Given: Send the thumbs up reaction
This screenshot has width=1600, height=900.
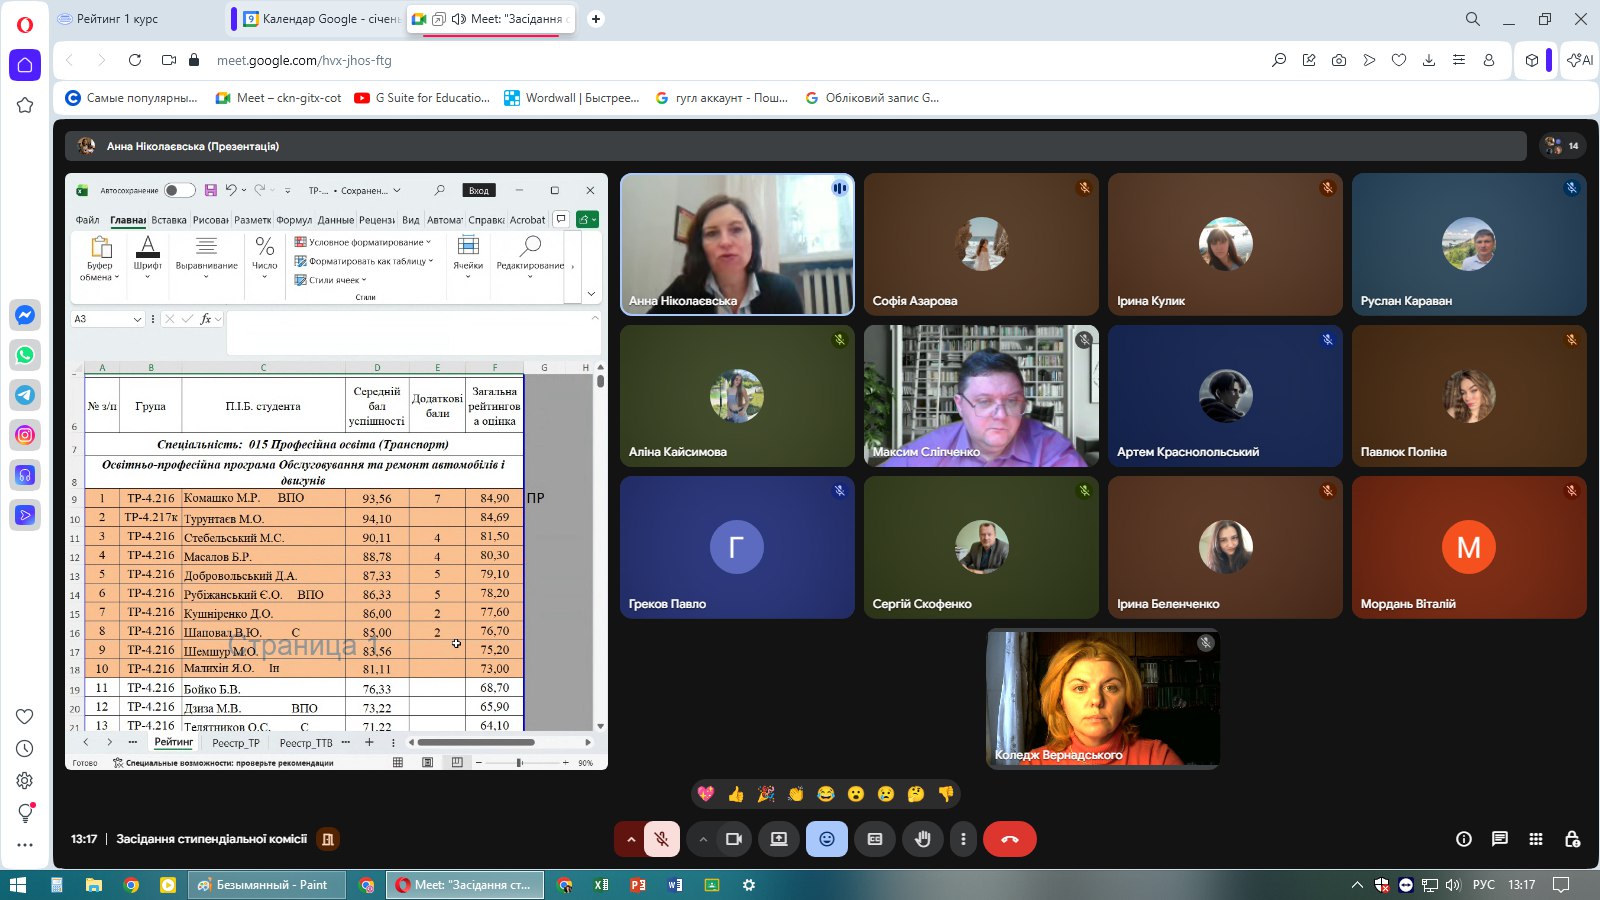Looking at the screenshot, I should click(736, 794).
